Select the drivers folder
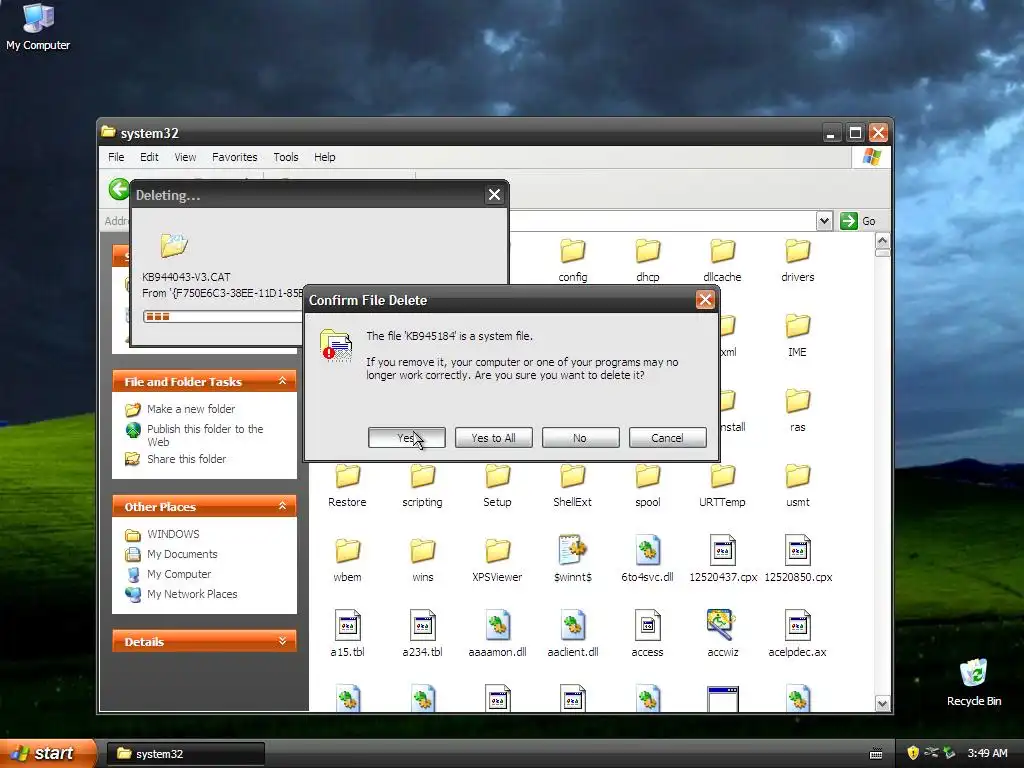 click(x=797, y=260)
